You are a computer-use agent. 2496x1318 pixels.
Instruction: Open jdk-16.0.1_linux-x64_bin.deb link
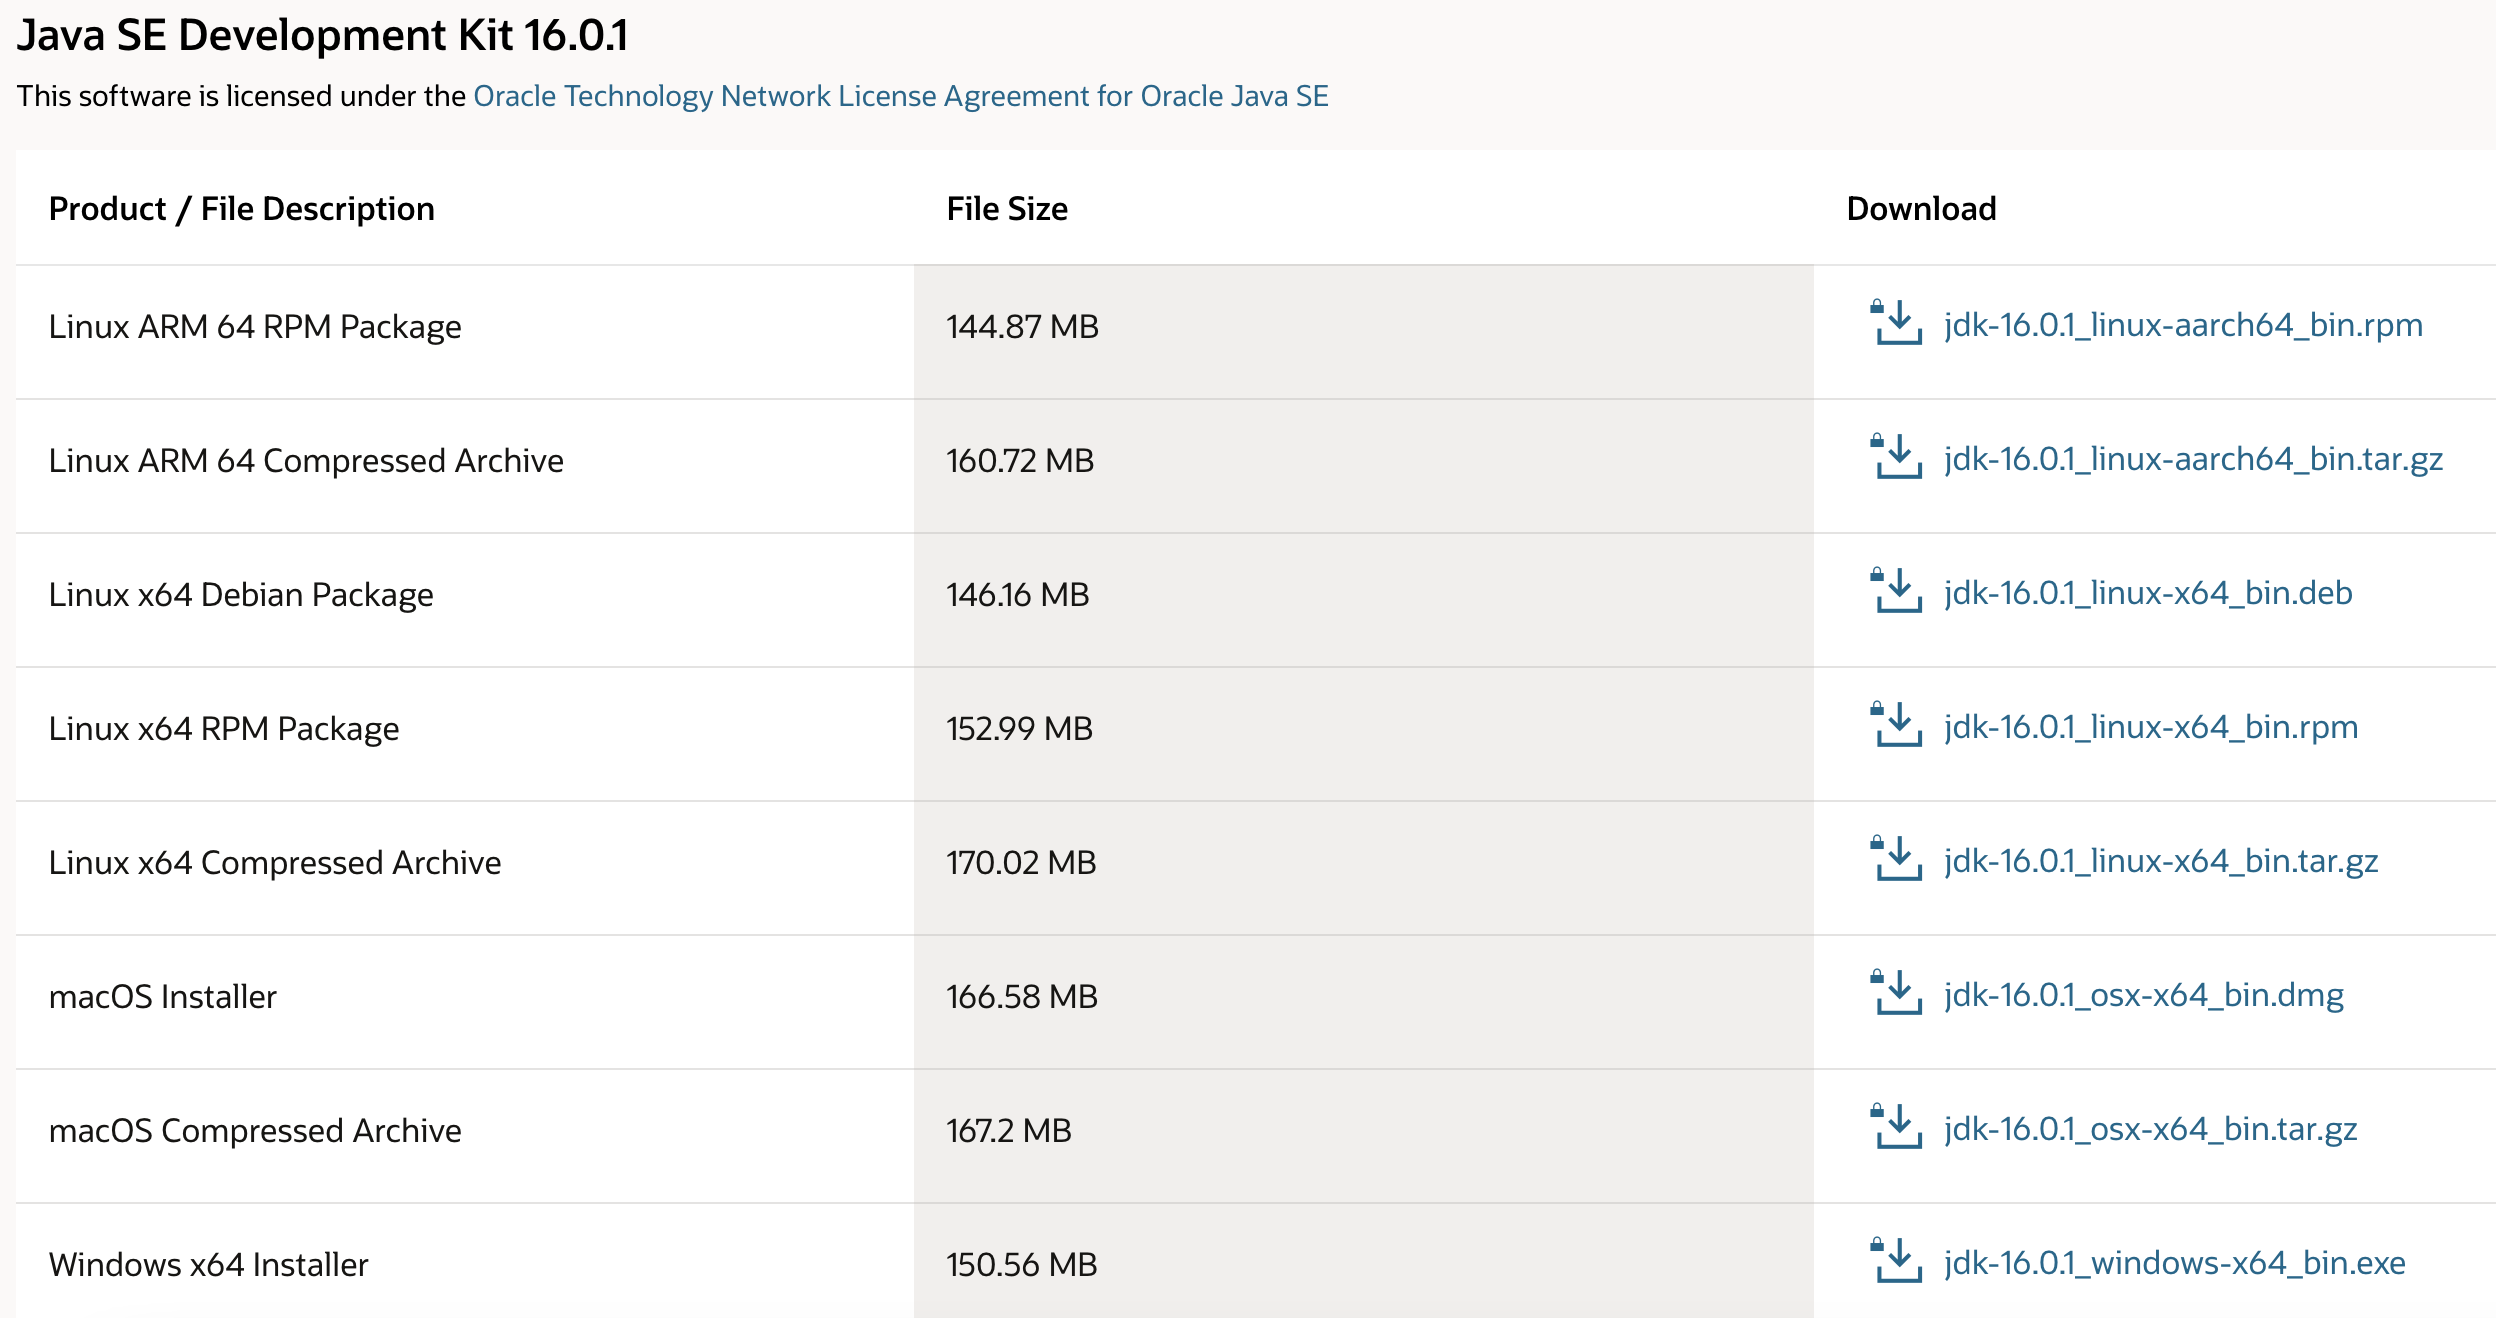[x=2148, y=593]
